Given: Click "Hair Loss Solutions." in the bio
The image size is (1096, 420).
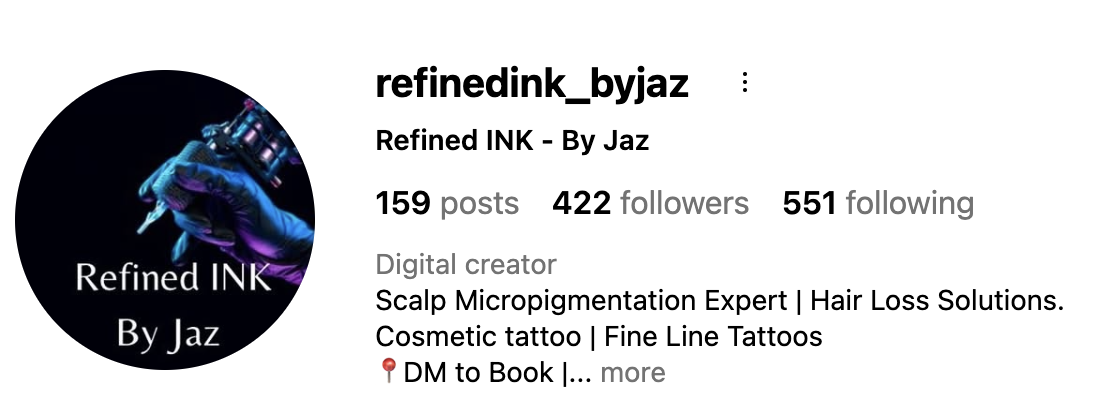Looking at the screenshot, I should pos(937,300).
